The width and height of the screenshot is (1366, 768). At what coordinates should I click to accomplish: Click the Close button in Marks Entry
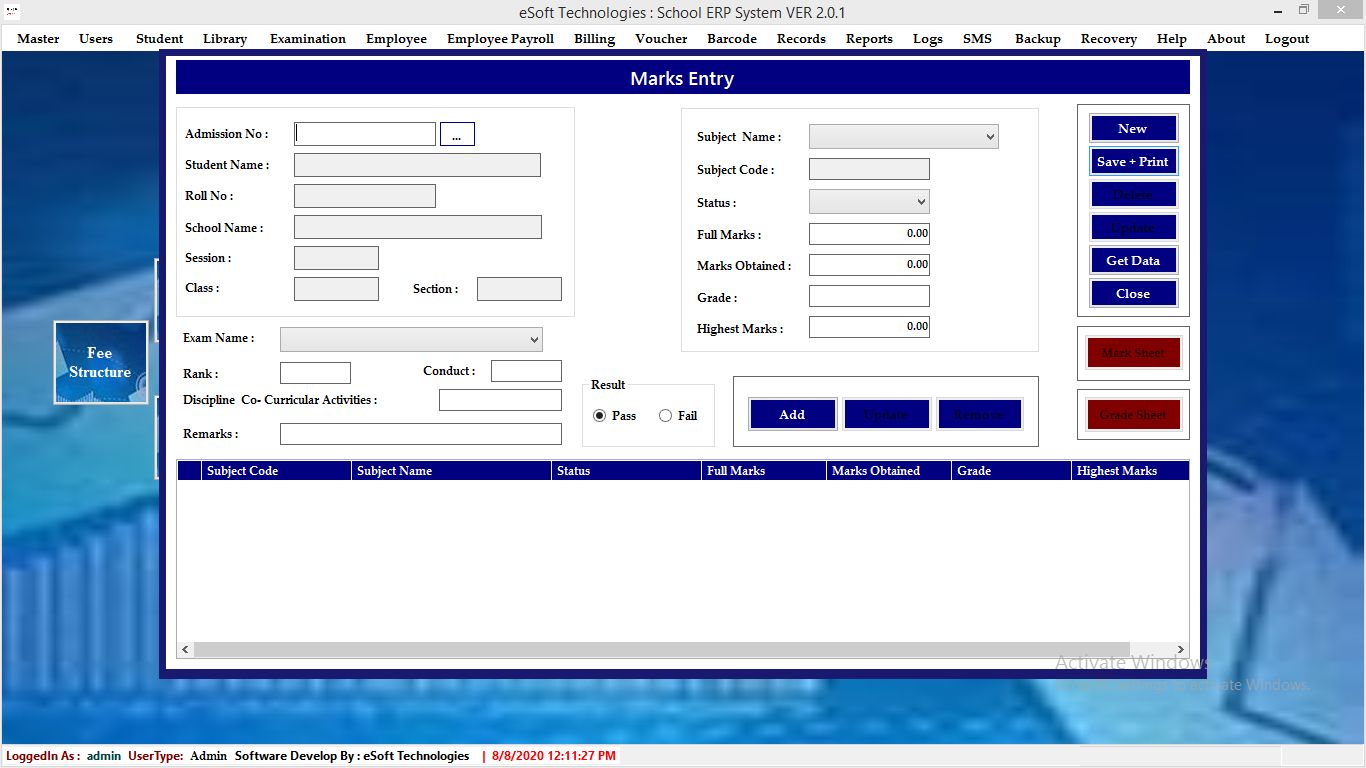pyautogui.click(x=1133, y=294)
